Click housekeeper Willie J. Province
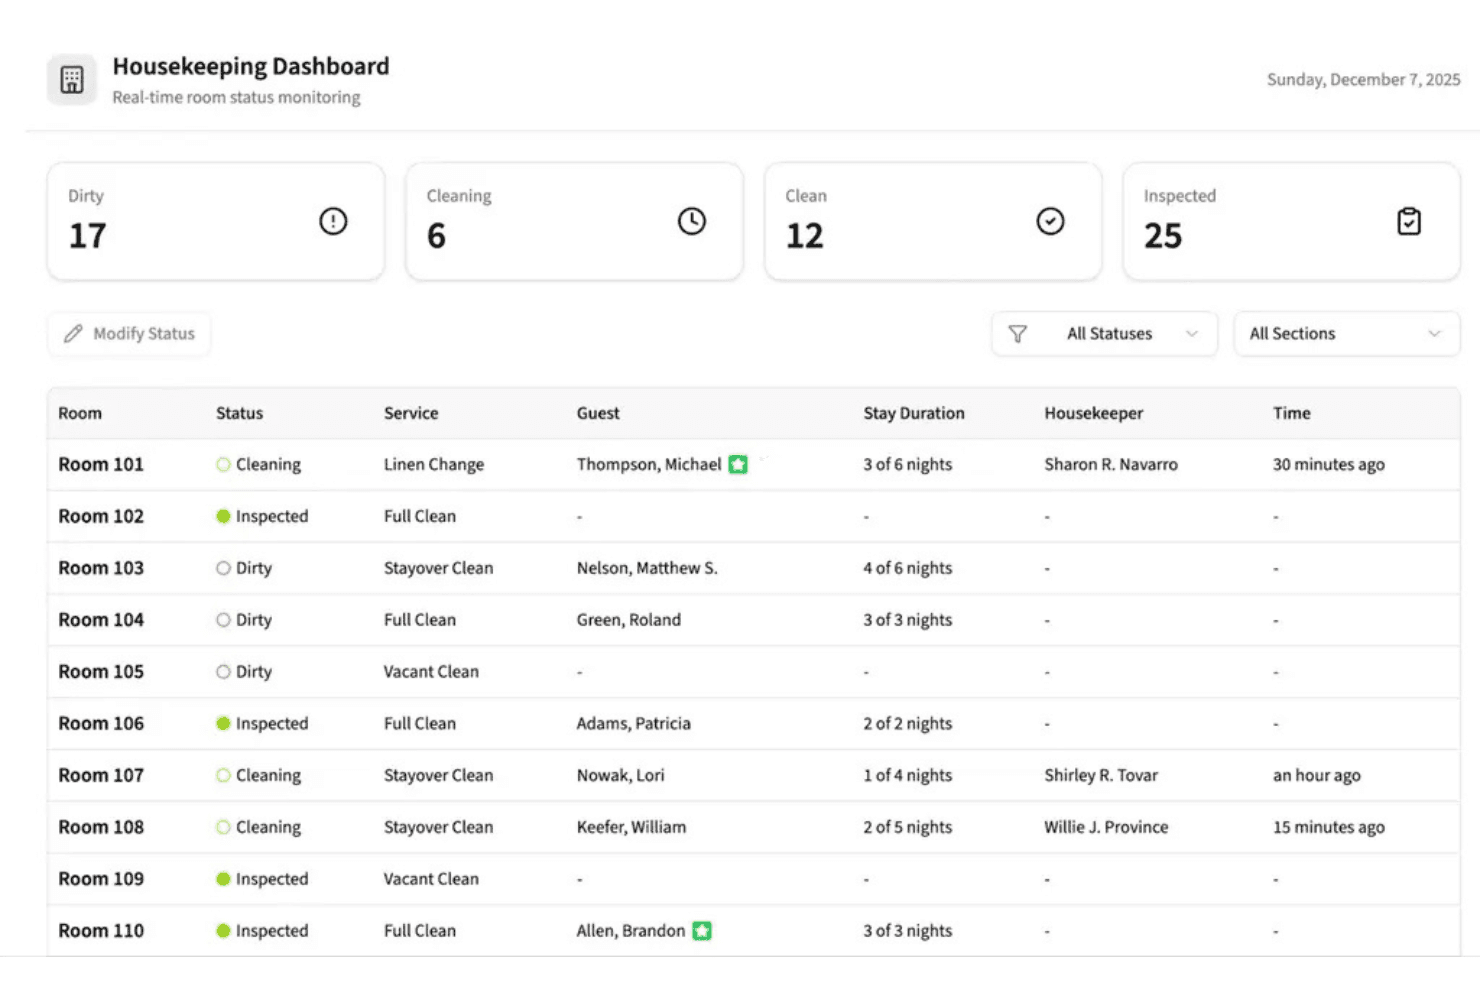The image size is (1480, 987). 1107,827
